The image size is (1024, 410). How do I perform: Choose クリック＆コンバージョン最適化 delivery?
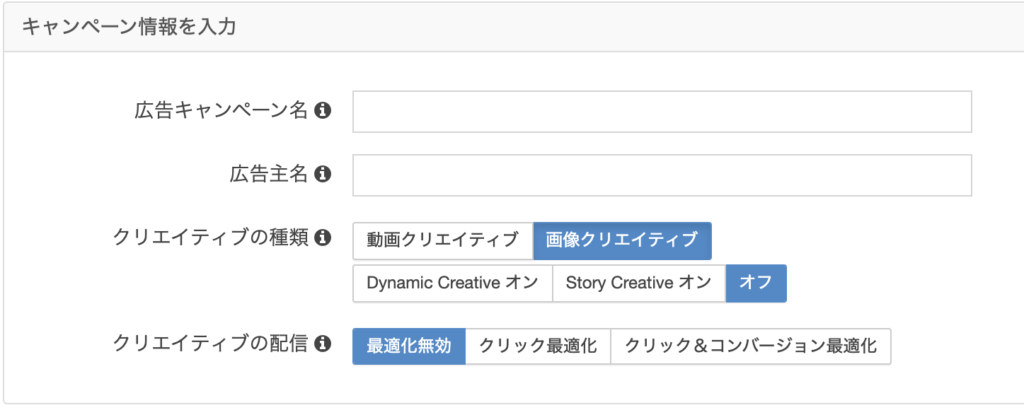coord(750,346)
